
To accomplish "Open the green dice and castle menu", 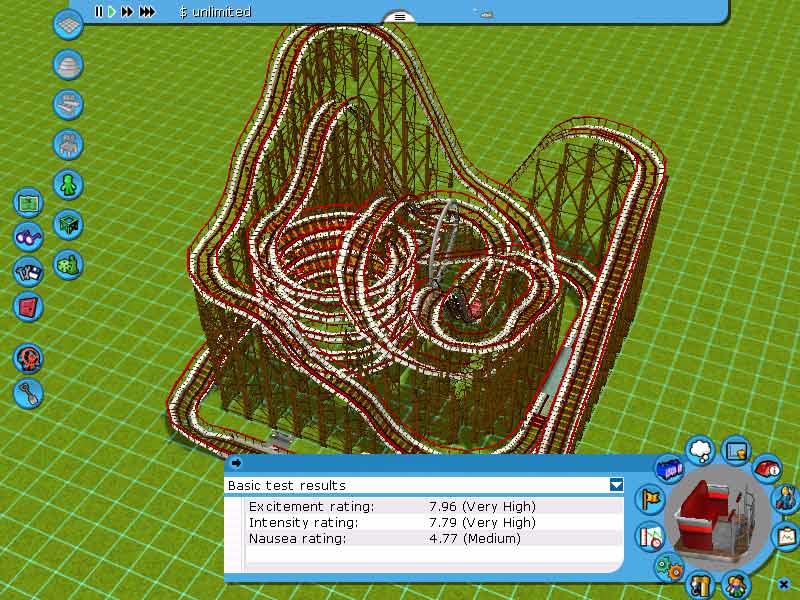I will (68, 264).
